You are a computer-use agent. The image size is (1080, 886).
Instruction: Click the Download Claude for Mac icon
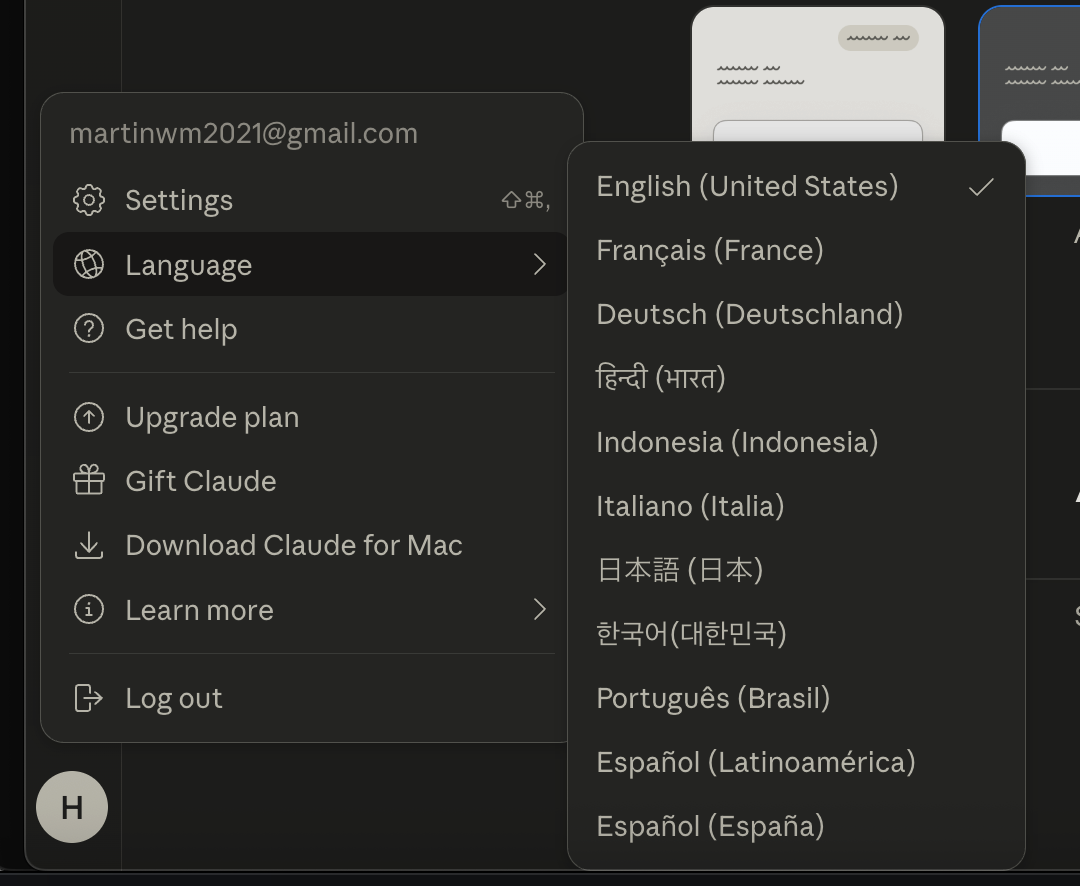click(x=89, y=545)
